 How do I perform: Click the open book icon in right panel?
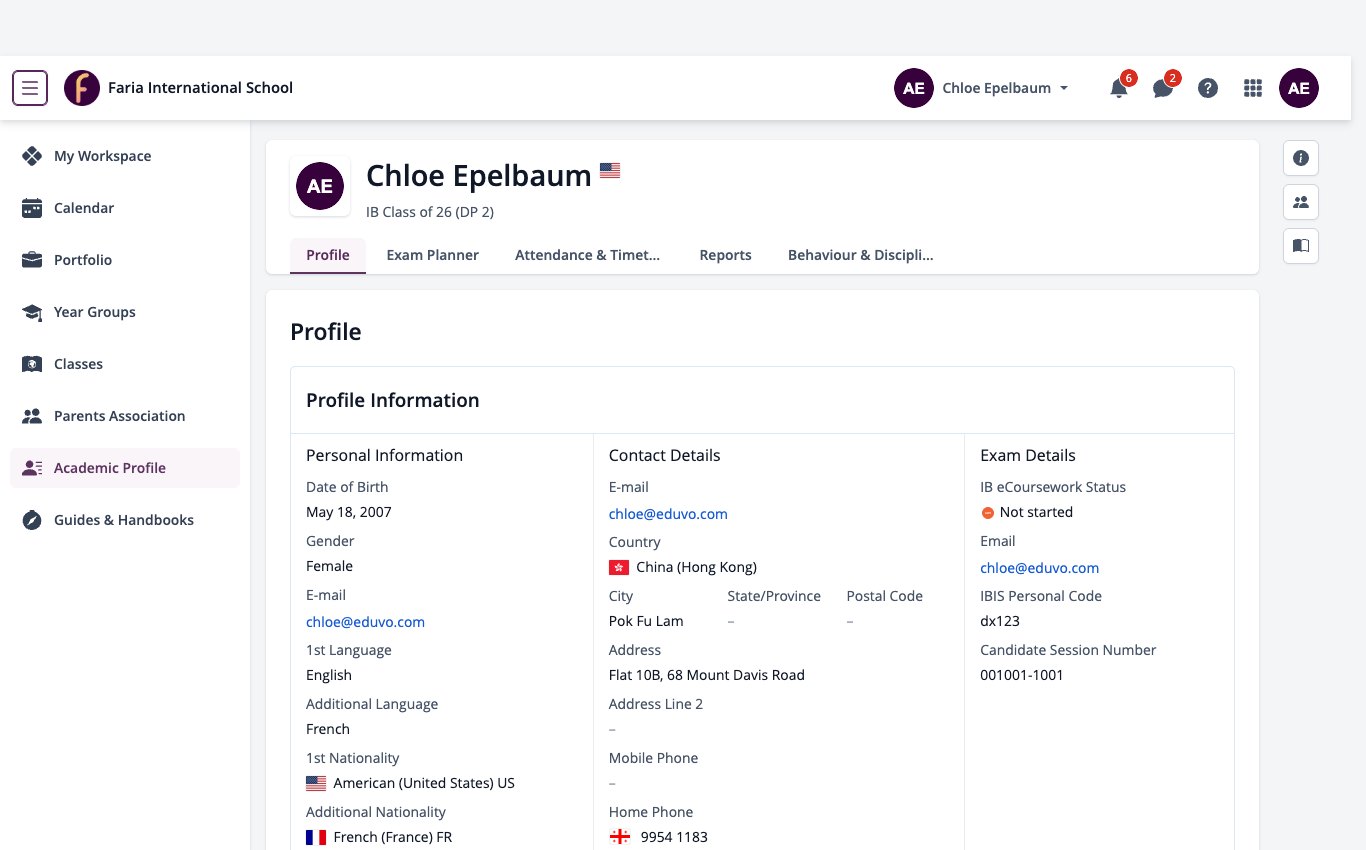click(x=1301, y=246)
